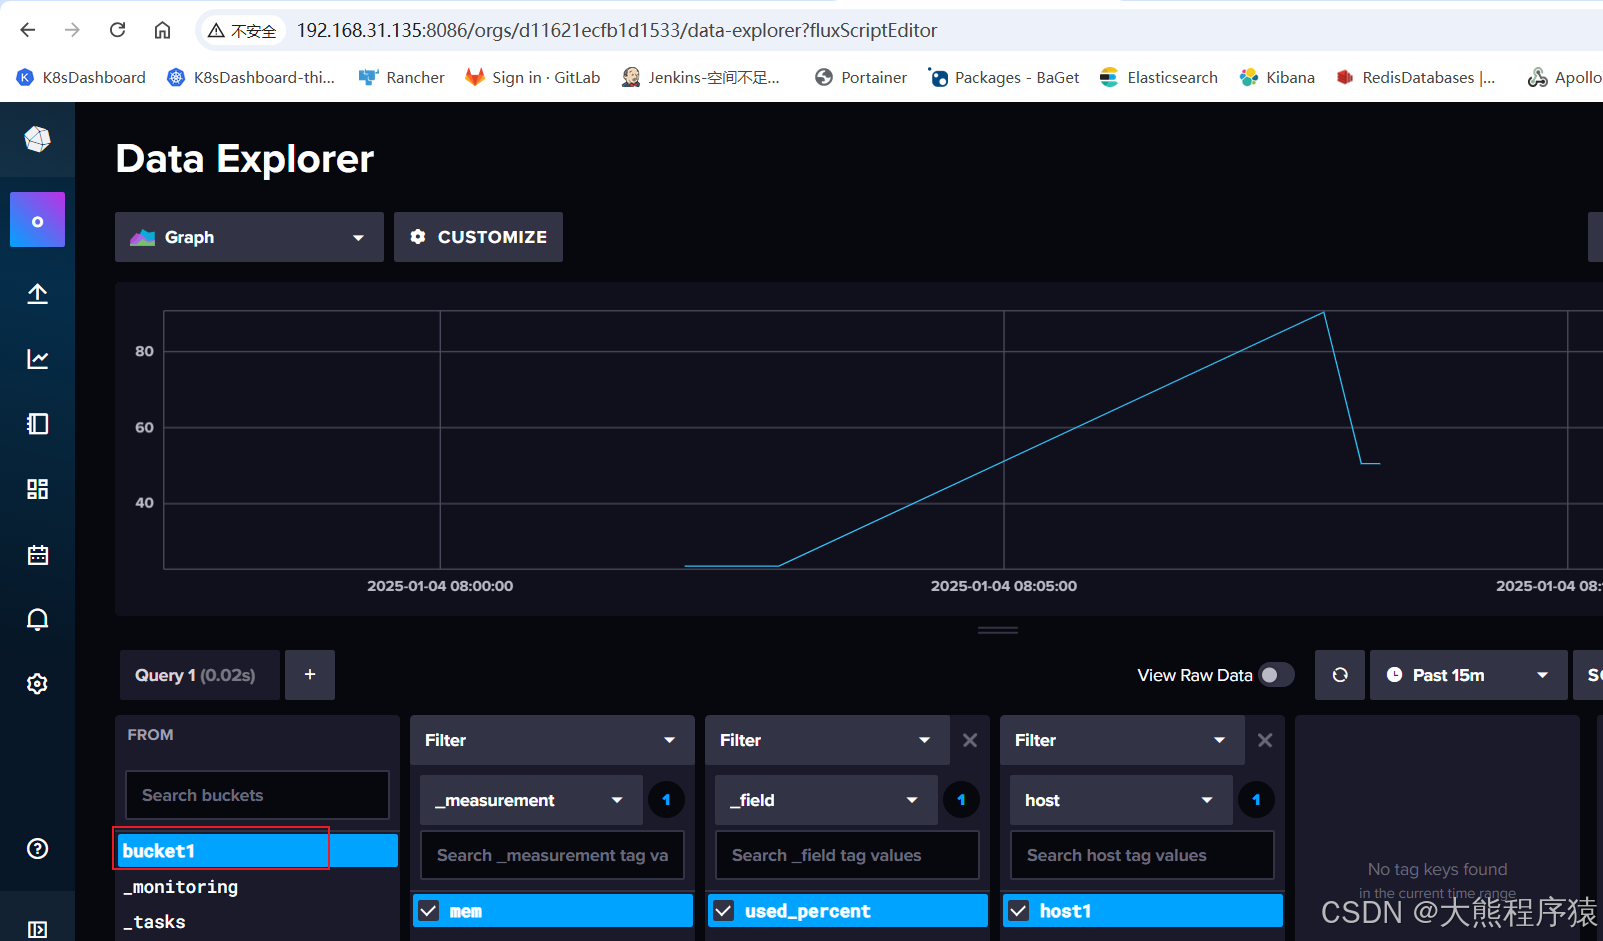Click the Search buckets input field
This screenshot has height=941, width=1603.
tap(257, 795)
